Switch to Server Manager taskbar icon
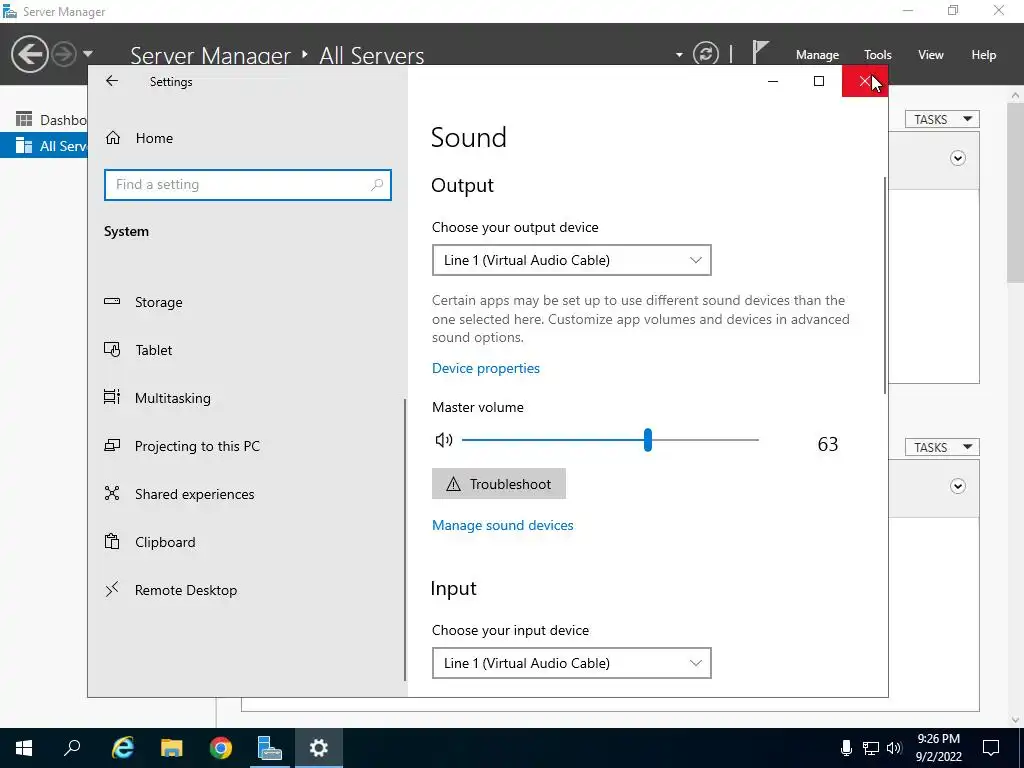Viewport: 1024px width, 768px height. [269, 748]
